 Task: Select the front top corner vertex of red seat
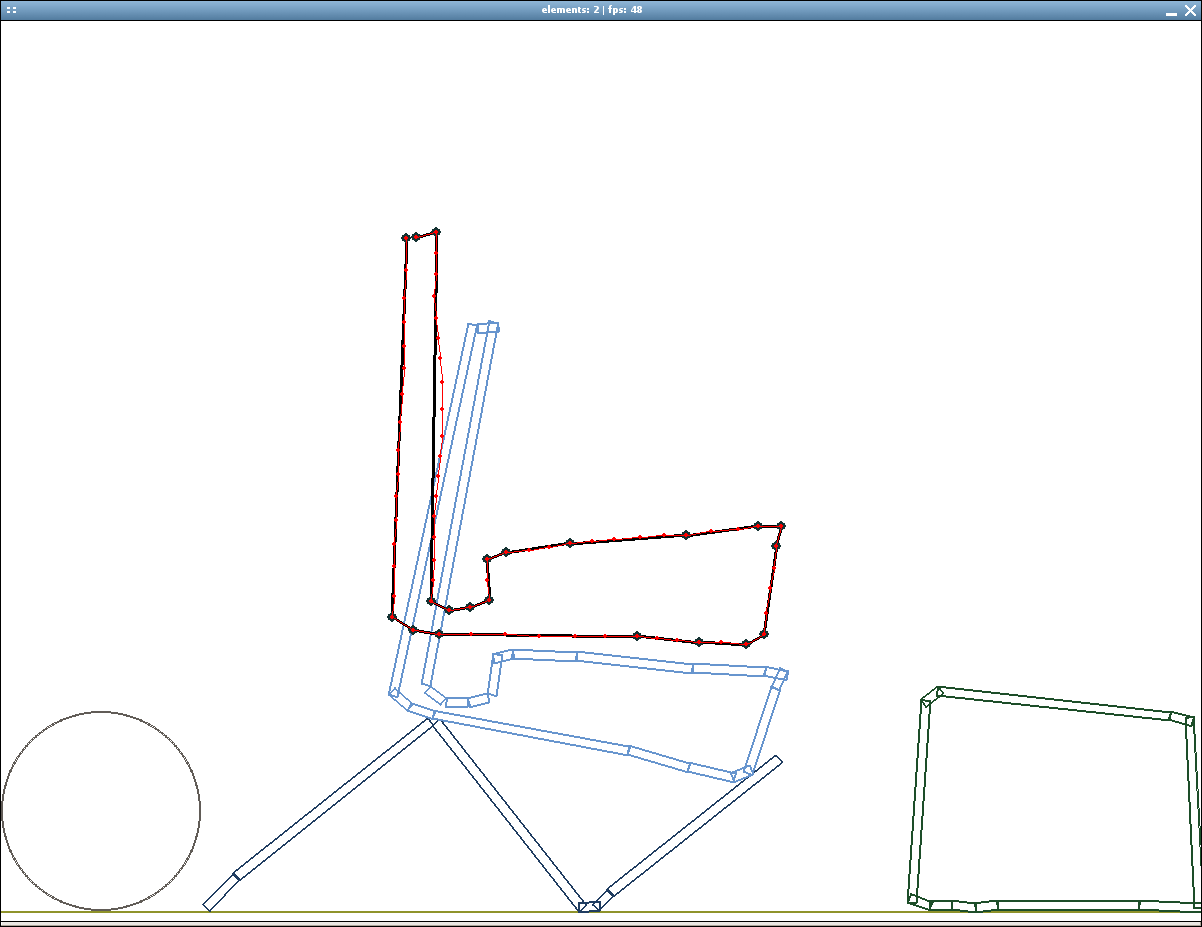tap(781, 525)
